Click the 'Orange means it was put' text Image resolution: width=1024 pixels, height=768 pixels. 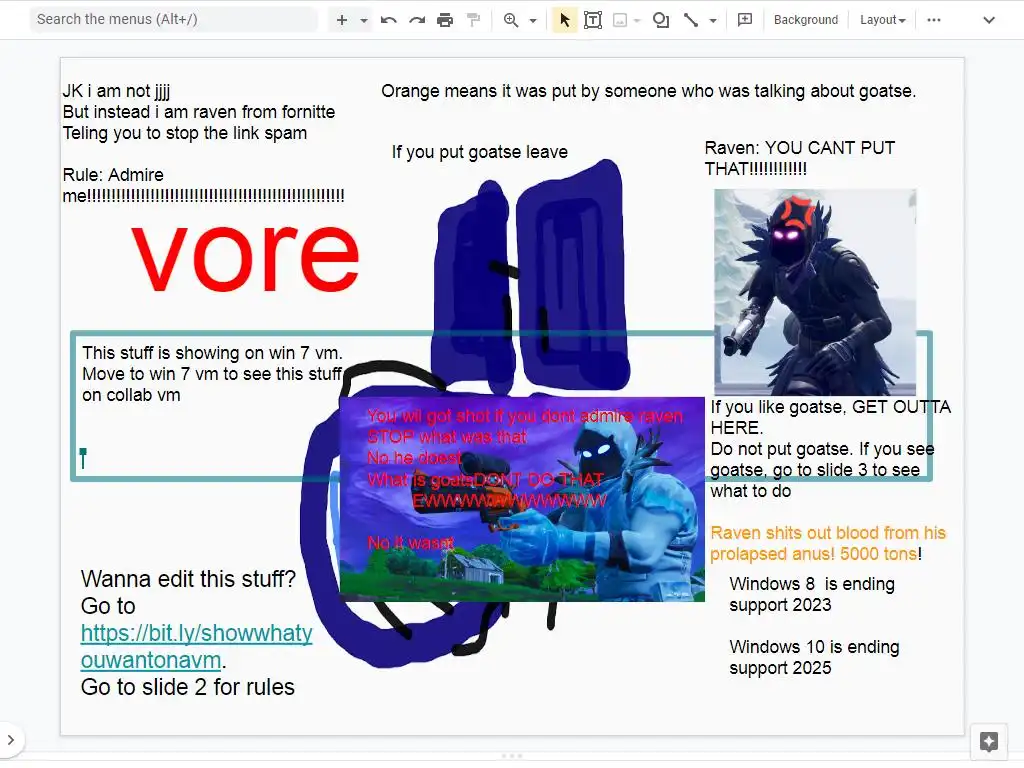tap(648, 91)
